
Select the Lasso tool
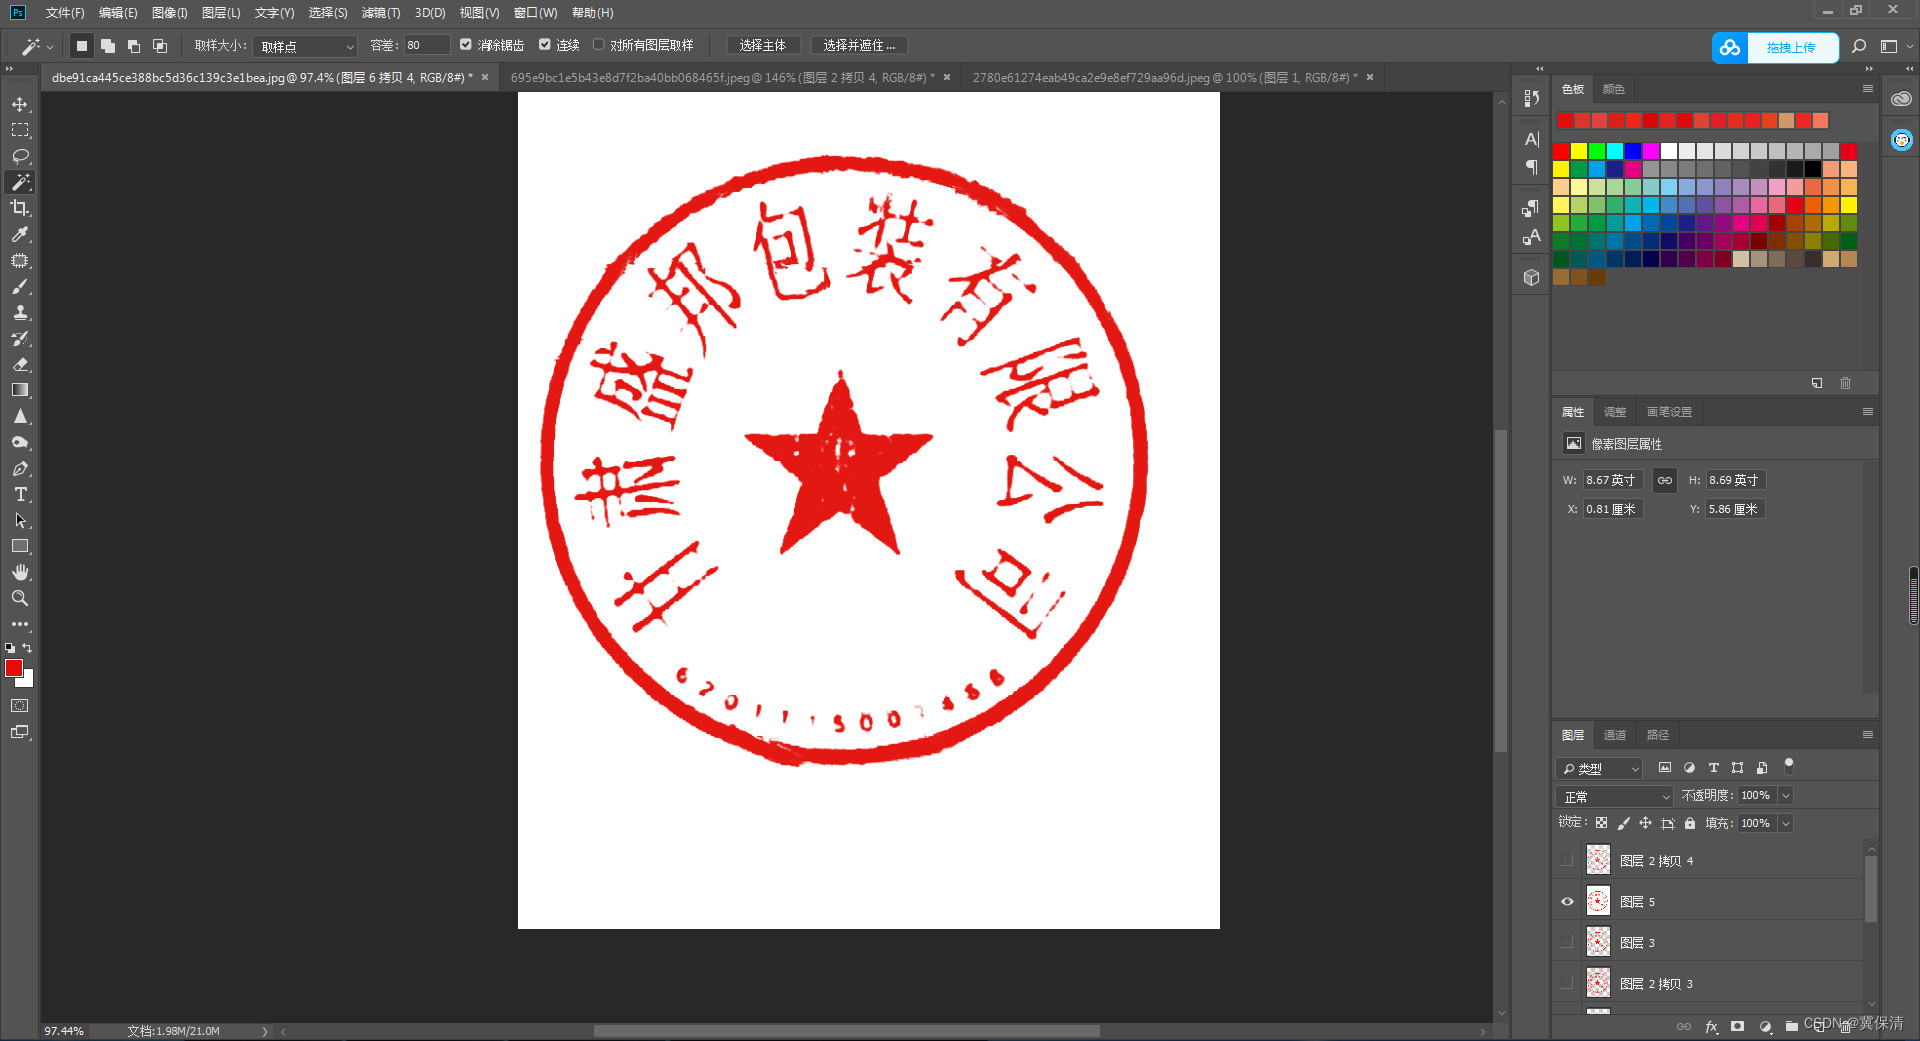[20, 157]
